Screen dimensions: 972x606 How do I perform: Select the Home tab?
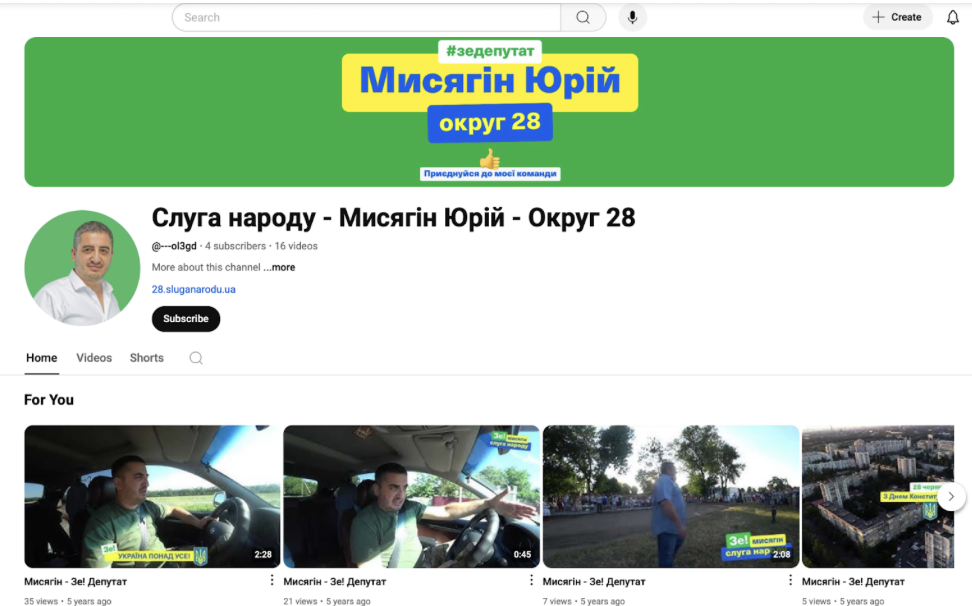click(41, 358)
